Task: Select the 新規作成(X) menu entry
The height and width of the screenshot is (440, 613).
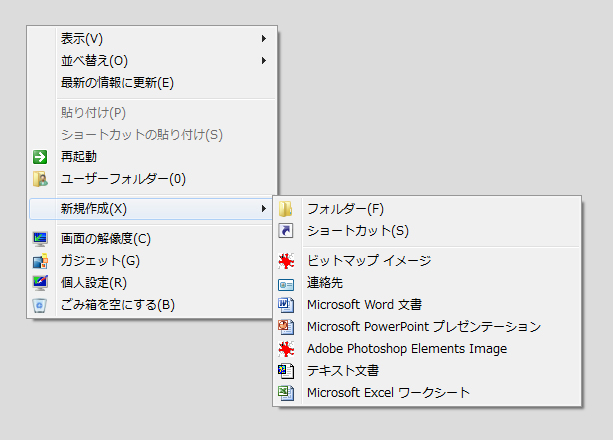Action: coord(151,209)
